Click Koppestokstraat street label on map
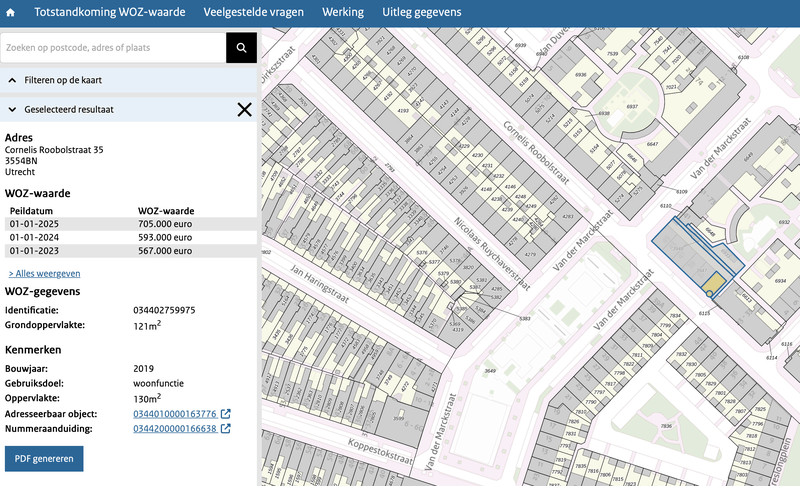 381,451
